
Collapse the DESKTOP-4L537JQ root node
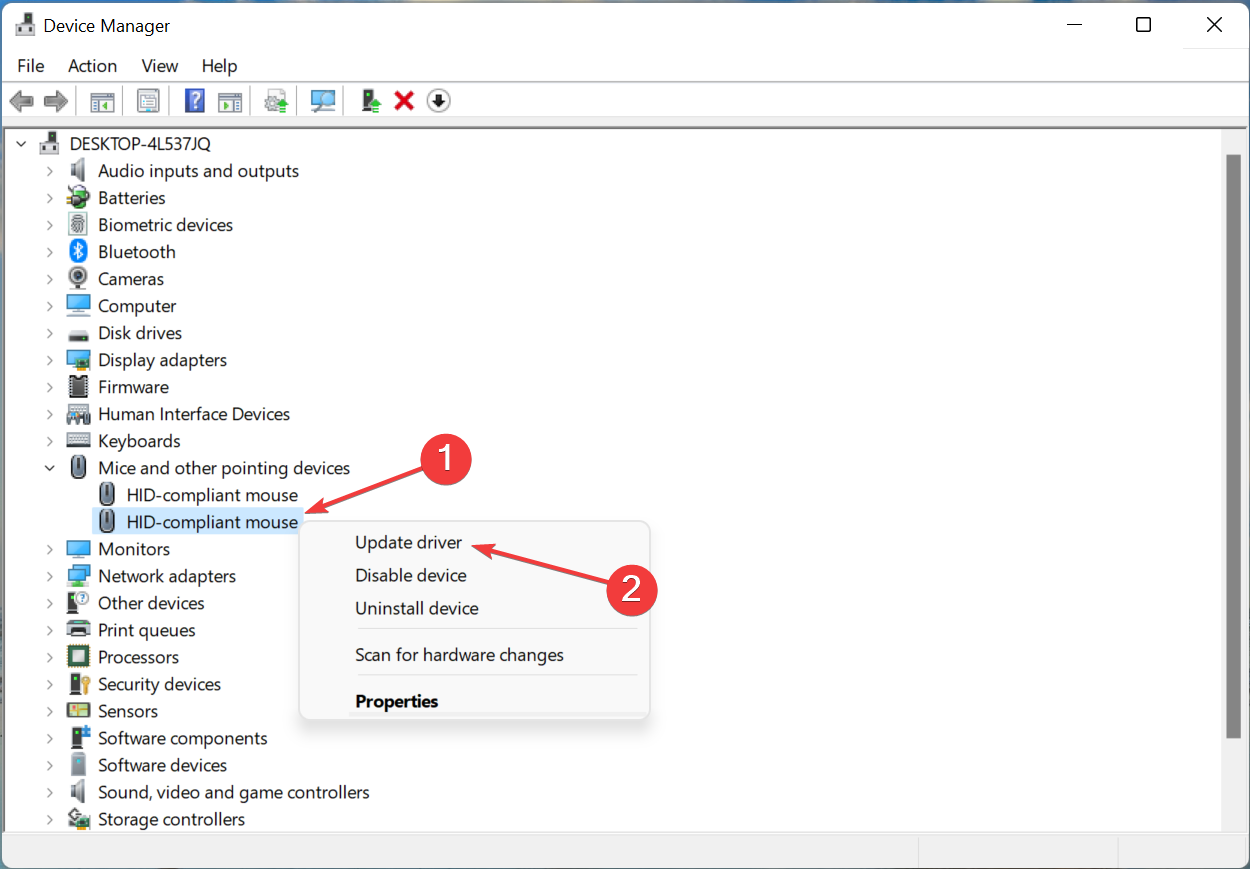22,144
